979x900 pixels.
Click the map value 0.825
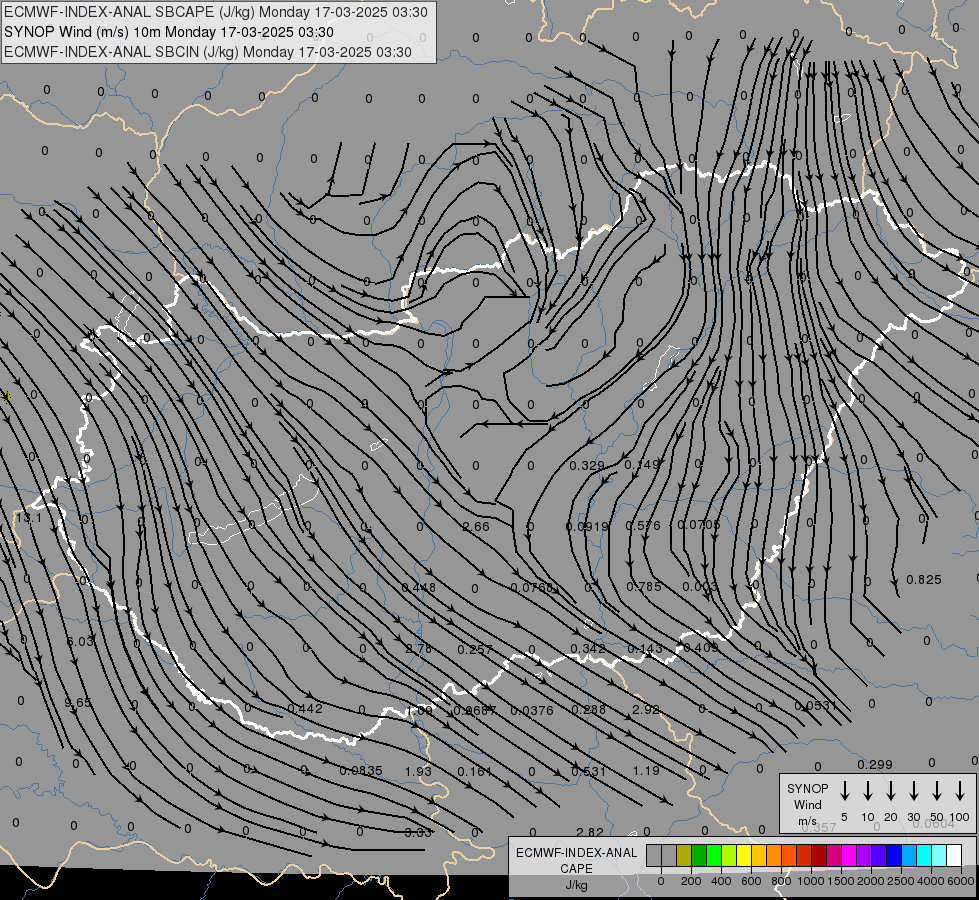923,580
